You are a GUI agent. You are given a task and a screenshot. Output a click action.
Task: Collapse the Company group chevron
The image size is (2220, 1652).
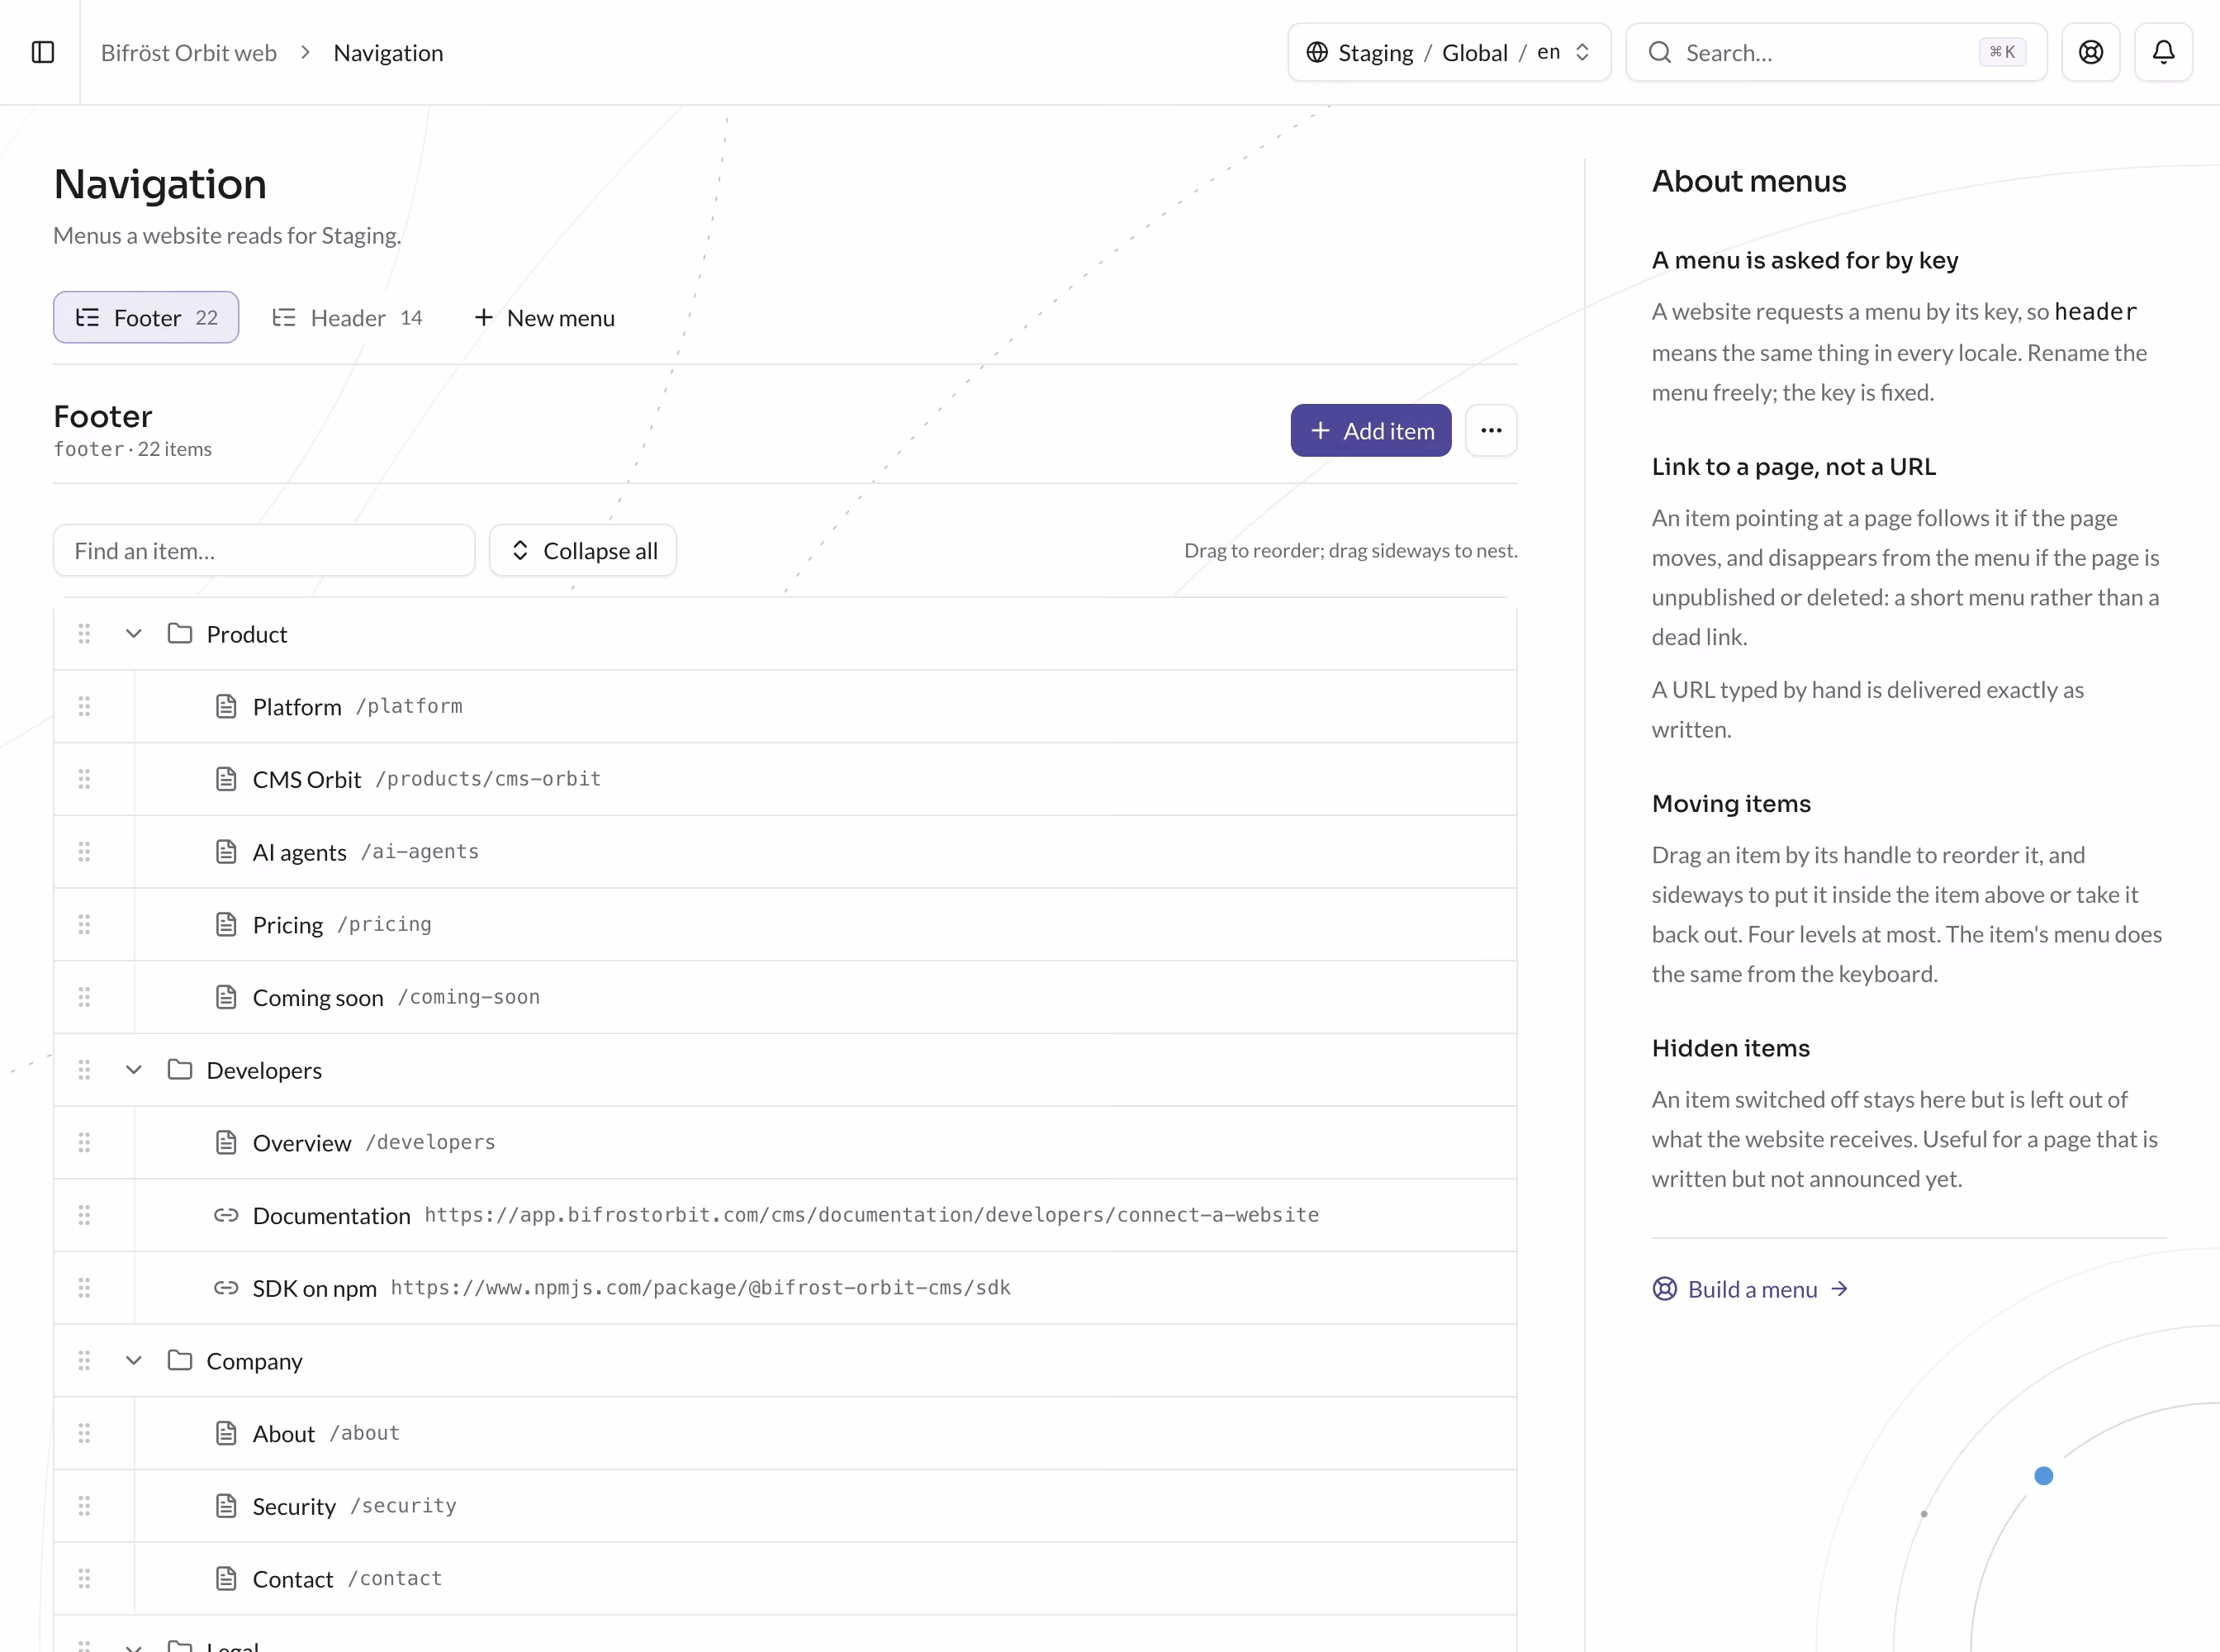coord(133,1361)
